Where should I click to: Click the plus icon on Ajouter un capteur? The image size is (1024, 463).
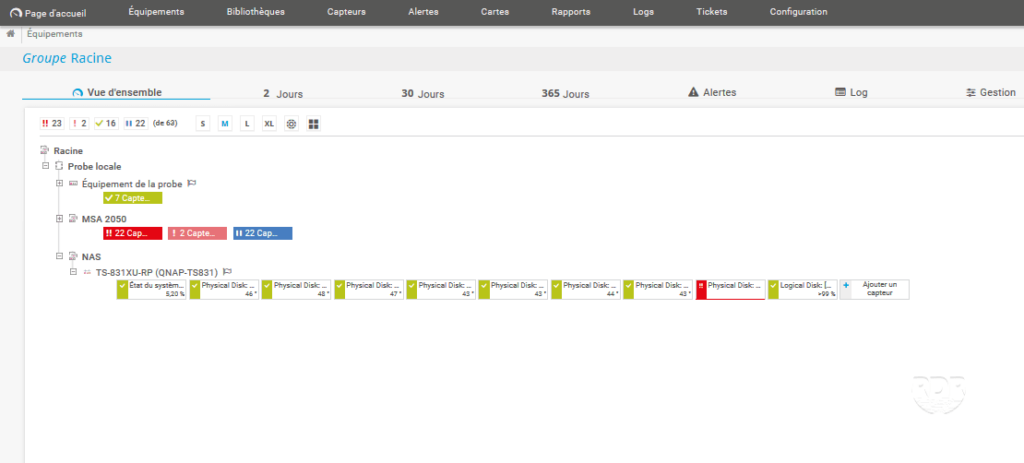pyautogui.click(x=845, y=285)
